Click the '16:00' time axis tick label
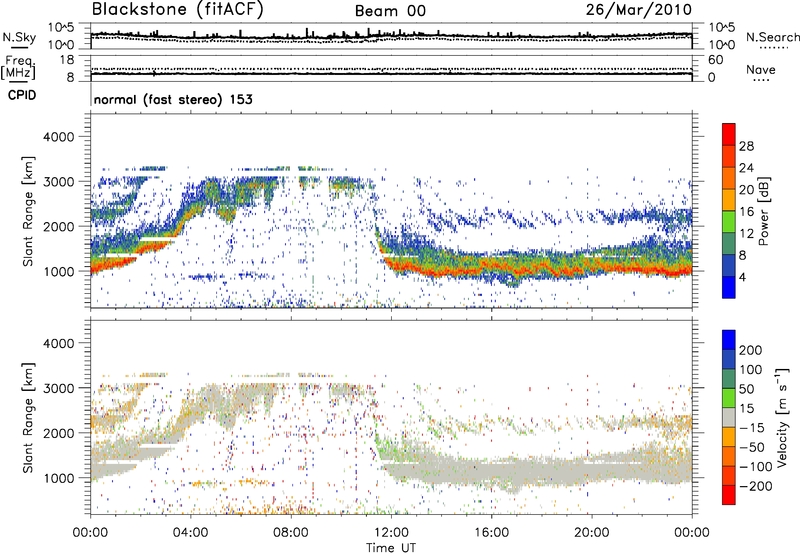The image size is (800, 554). click(491, 533)
